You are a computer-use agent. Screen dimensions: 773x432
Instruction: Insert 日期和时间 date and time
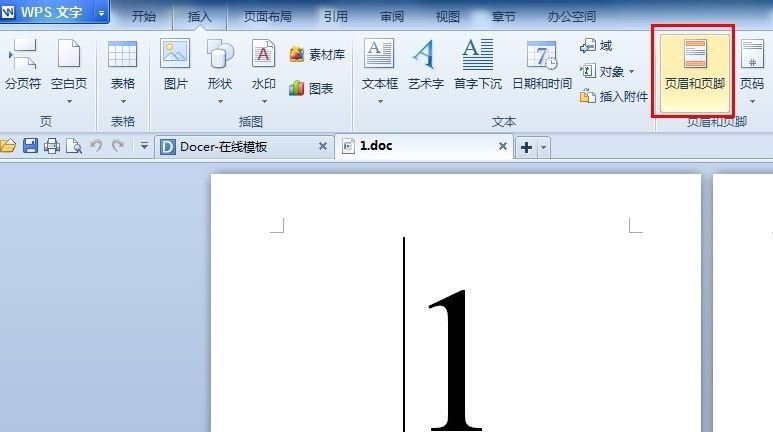click(542, 64)
